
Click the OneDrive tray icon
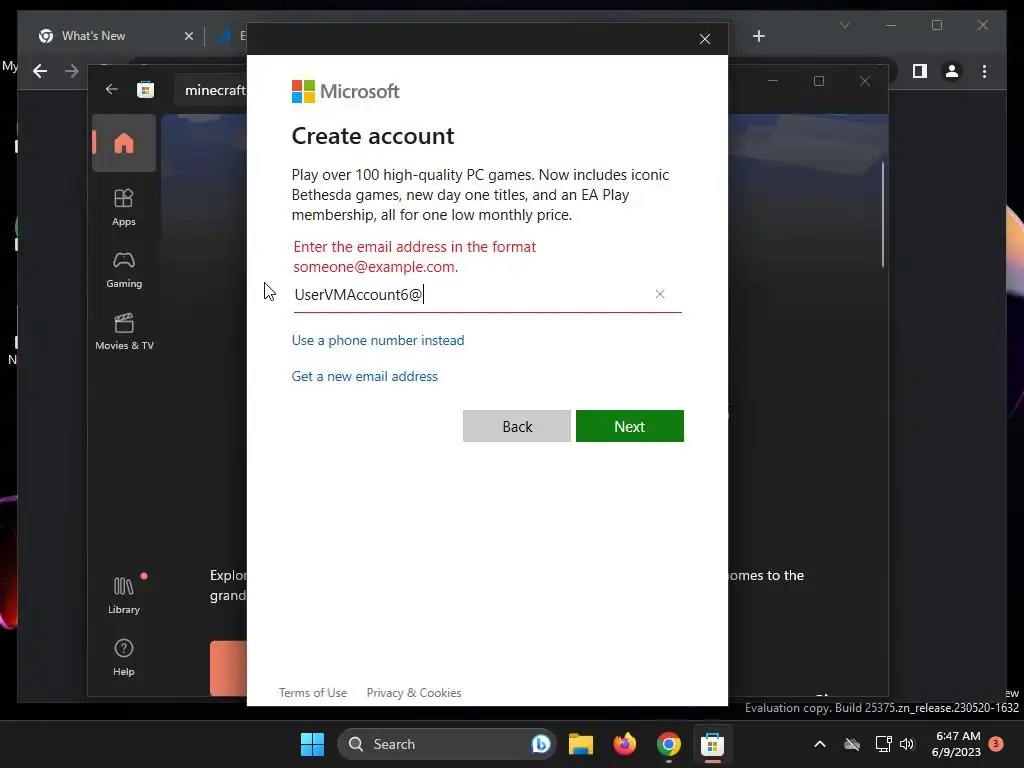coord(852,744)
